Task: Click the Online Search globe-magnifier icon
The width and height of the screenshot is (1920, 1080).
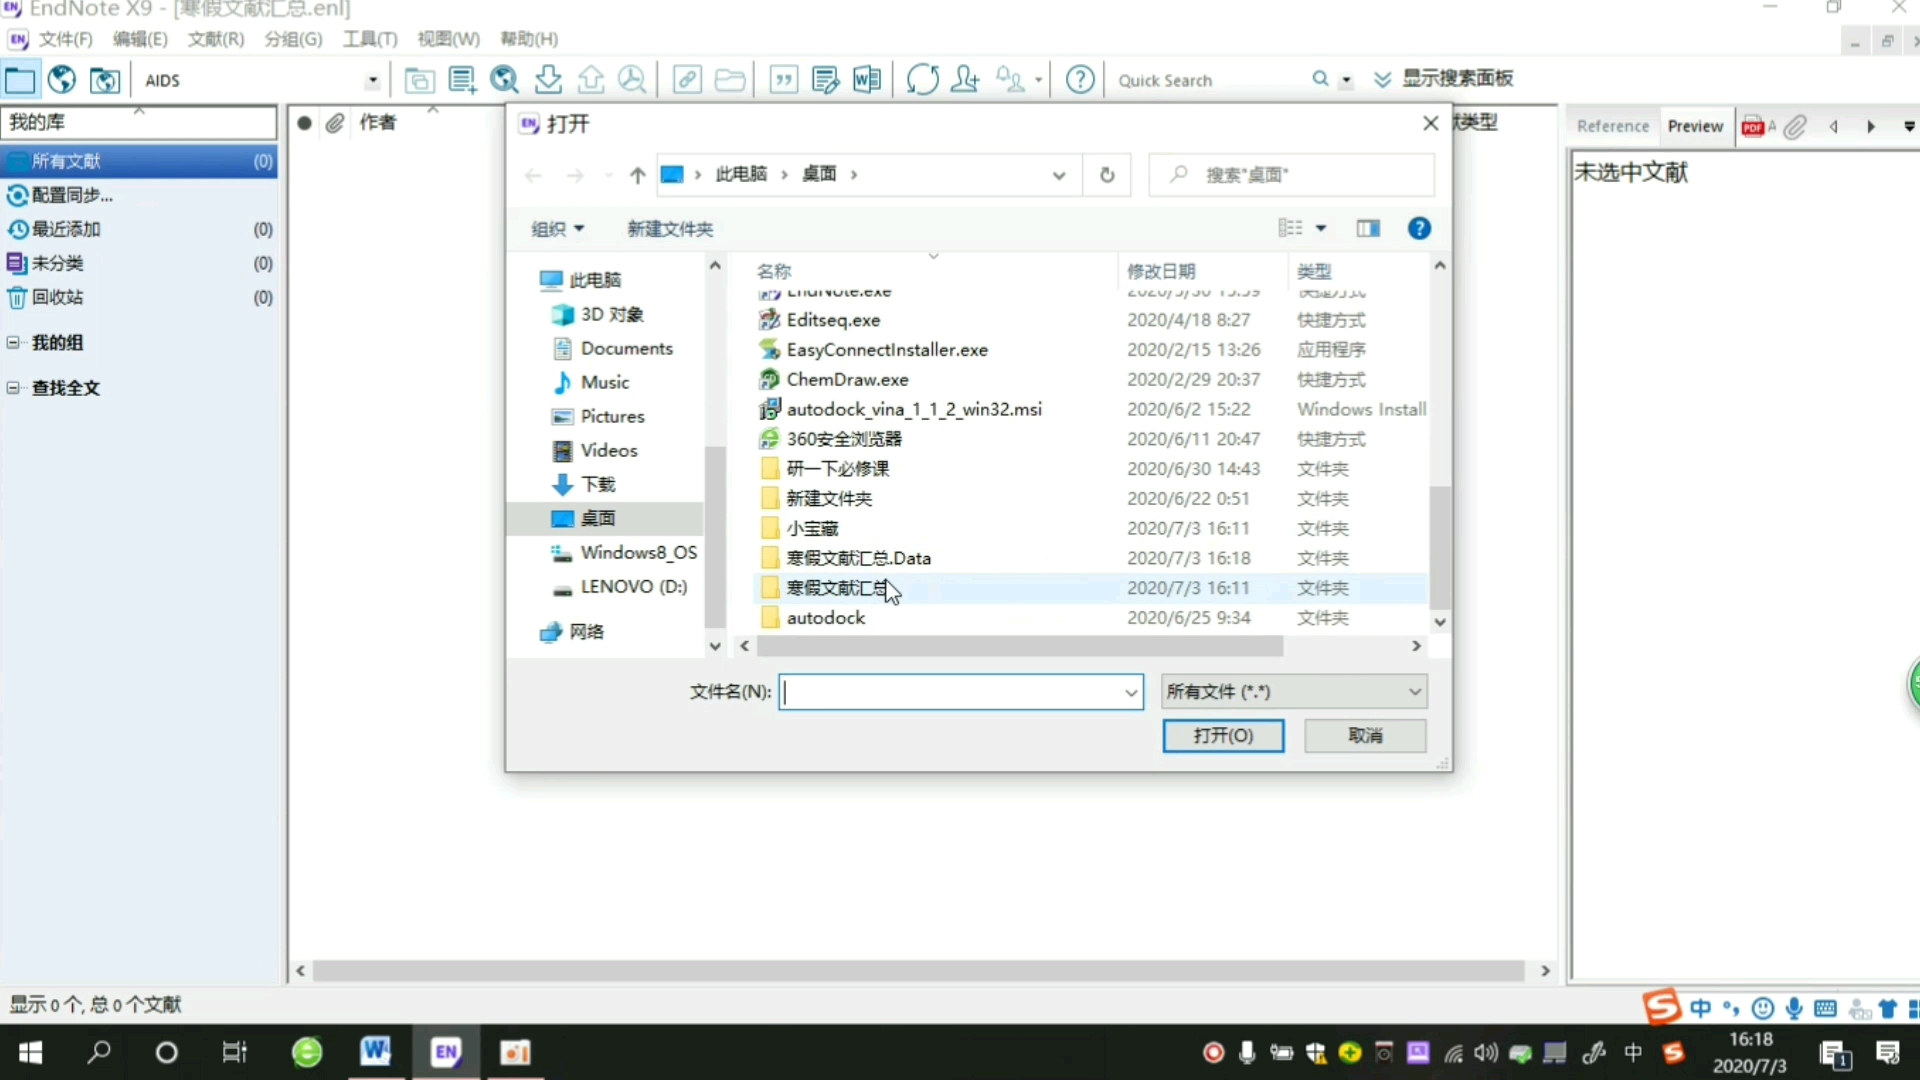Action: [505, 79]
